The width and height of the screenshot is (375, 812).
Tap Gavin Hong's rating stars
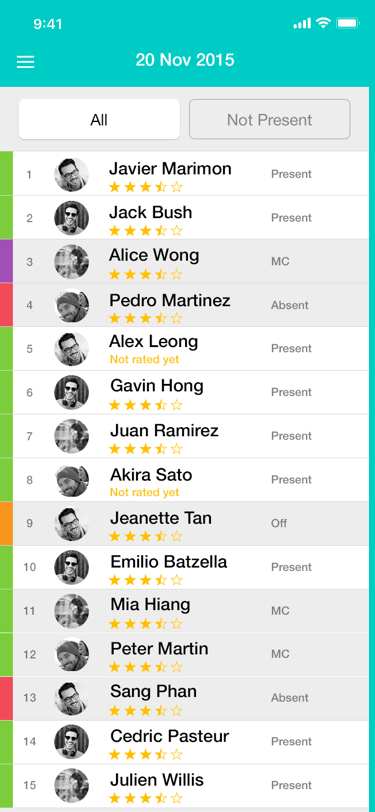coord(146,405)
